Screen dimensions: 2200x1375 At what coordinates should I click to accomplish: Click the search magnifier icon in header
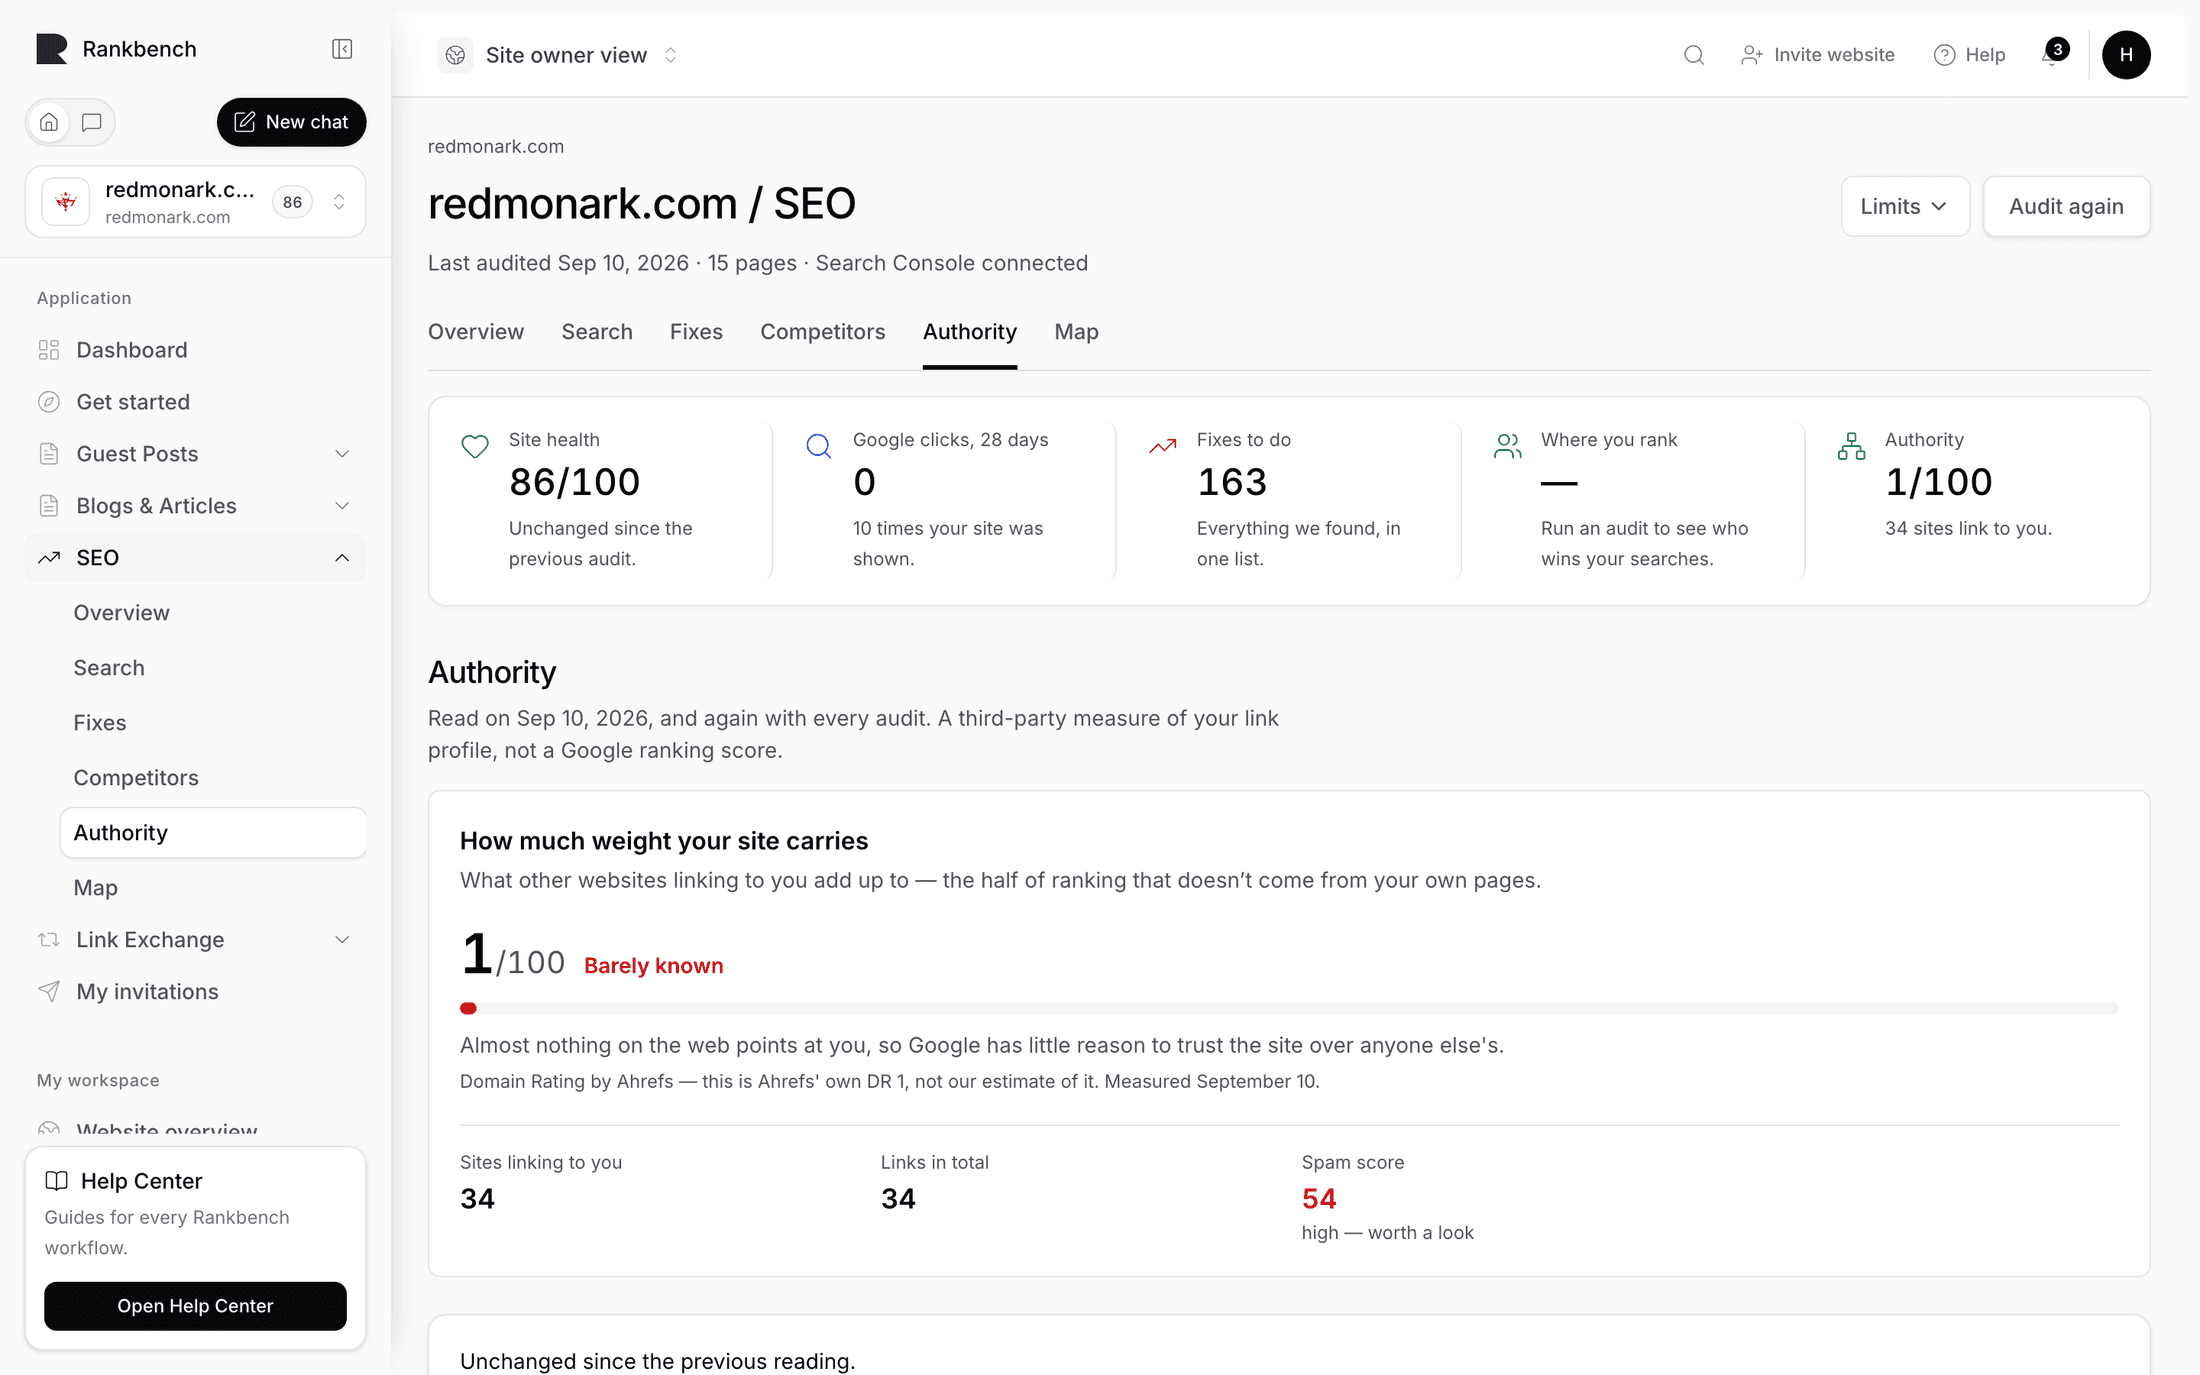point(1693,55)
